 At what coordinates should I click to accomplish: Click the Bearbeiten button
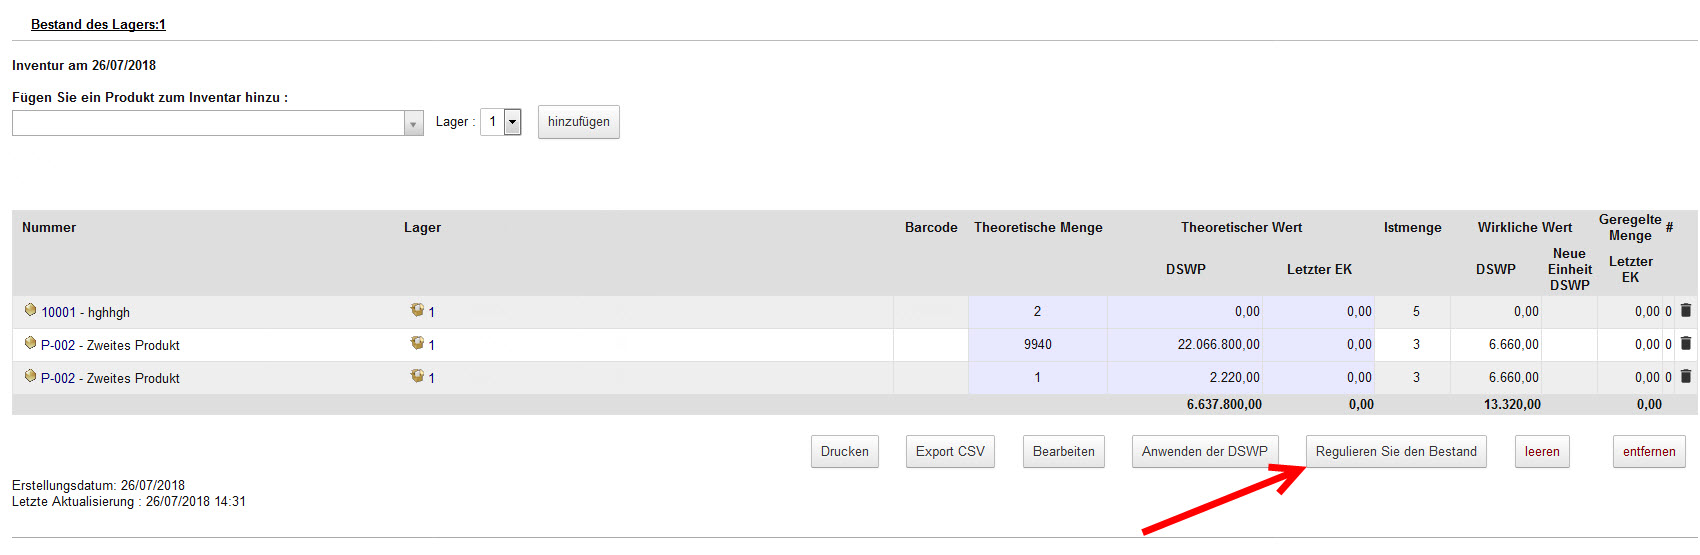[1063, 452]
